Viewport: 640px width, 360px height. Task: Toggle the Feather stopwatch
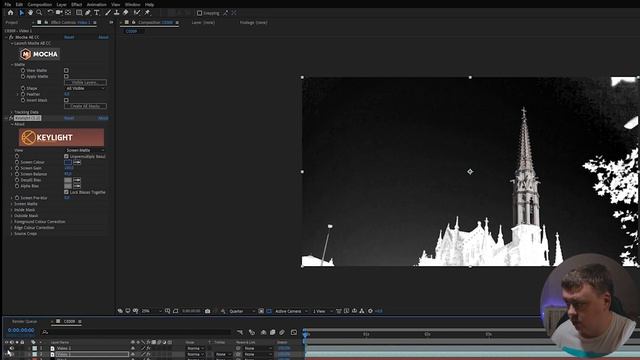click(23, 94)
